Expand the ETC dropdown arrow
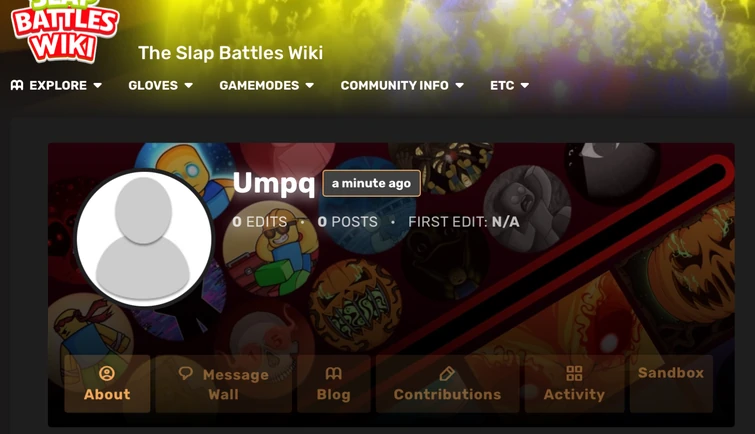 point(525,85)
